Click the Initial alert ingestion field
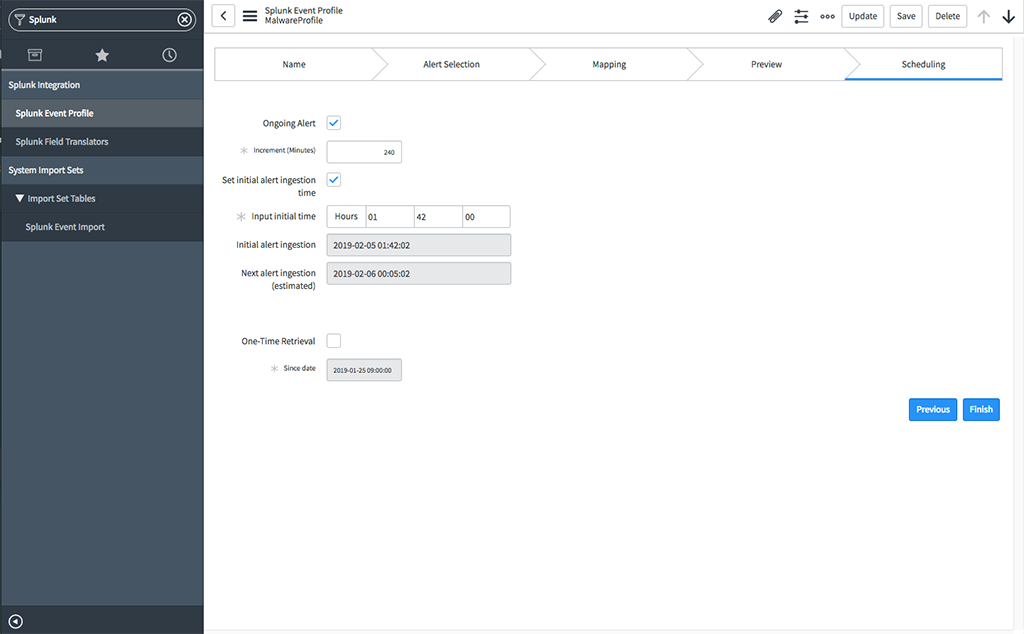The image size is (1024, 634). [419, 245]
